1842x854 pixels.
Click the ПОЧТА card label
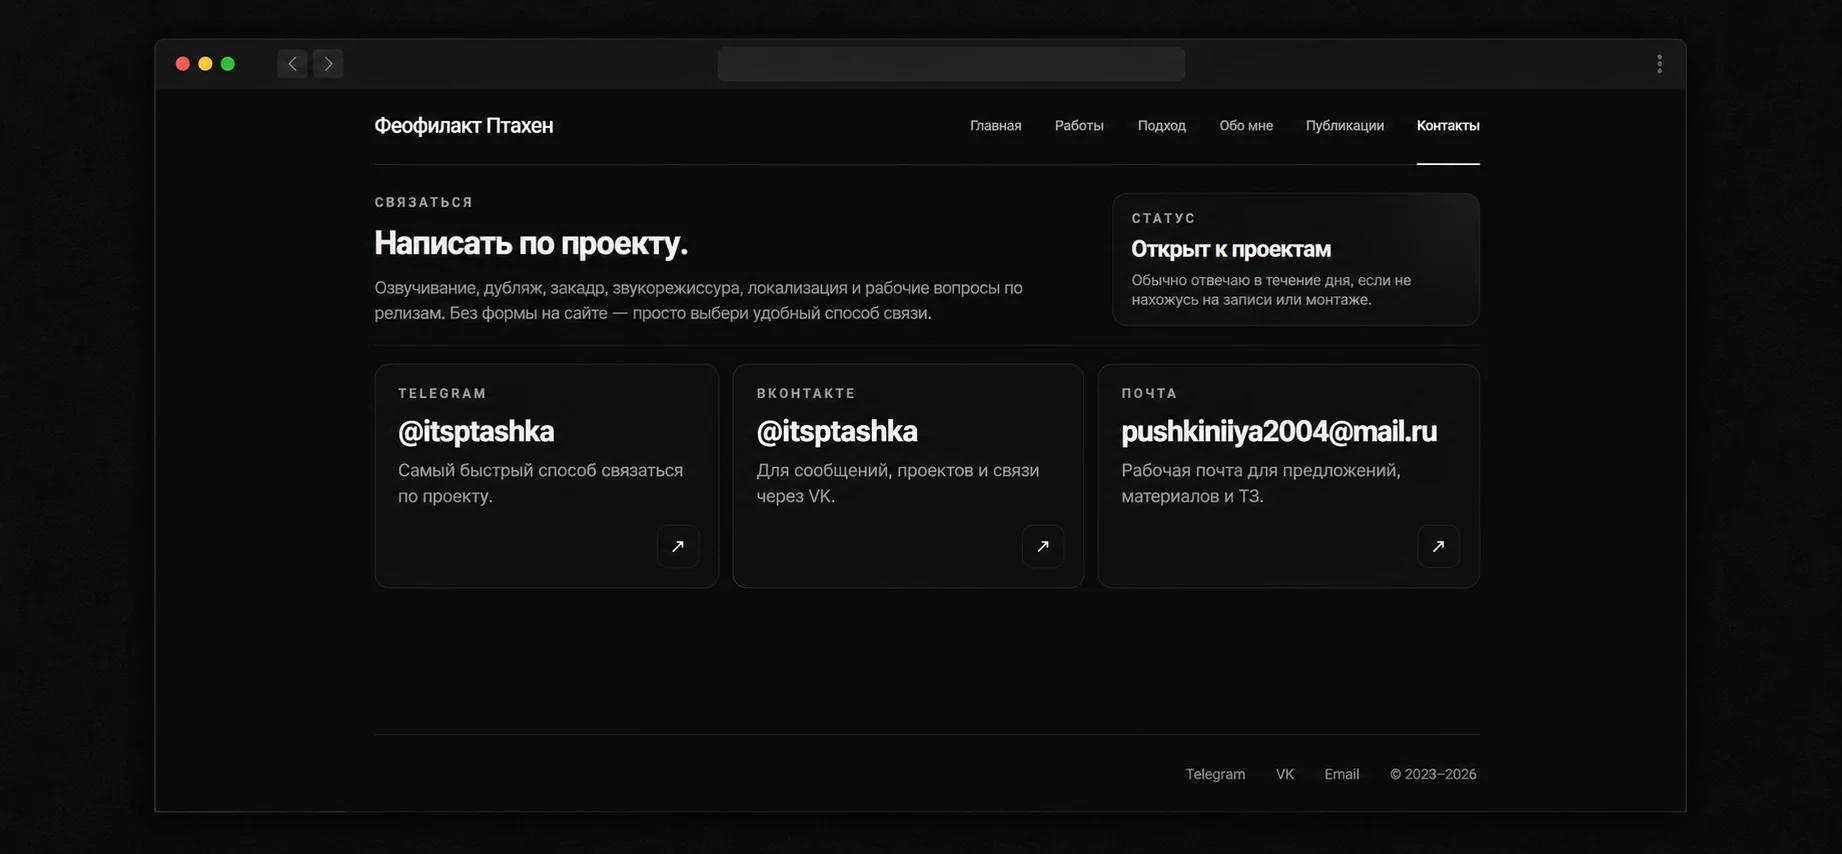point(1150,393)
